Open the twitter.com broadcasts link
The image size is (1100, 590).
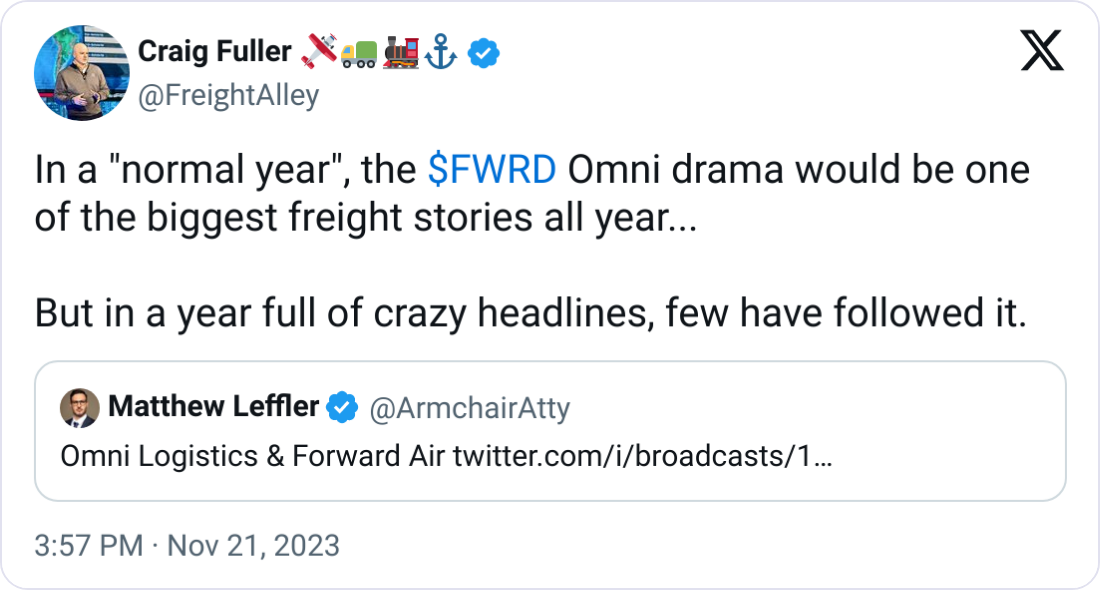[x=642, y=456]
